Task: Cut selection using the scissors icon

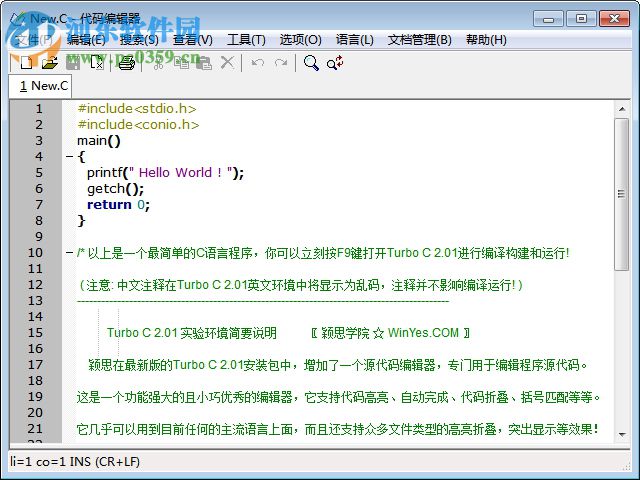Action: point(158,63)
